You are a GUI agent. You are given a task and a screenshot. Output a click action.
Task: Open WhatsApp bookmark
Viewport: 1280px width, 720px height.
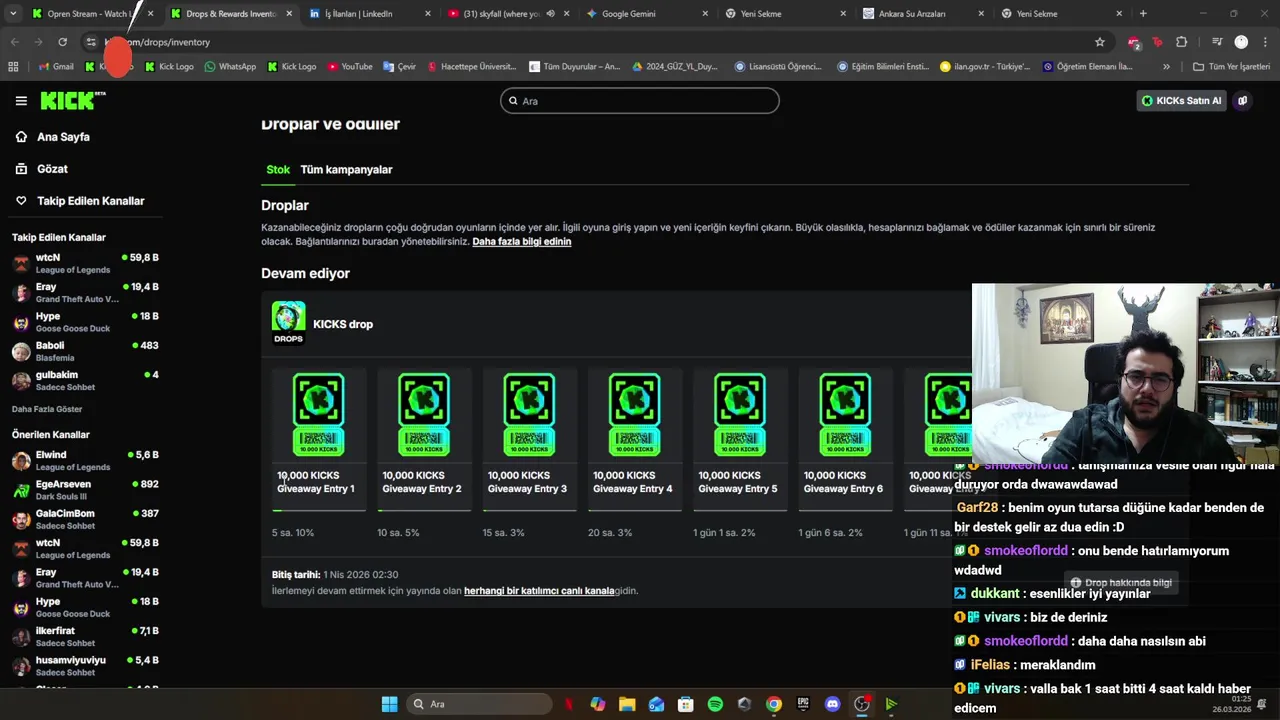pyautogui.click(x=230, y=67)
